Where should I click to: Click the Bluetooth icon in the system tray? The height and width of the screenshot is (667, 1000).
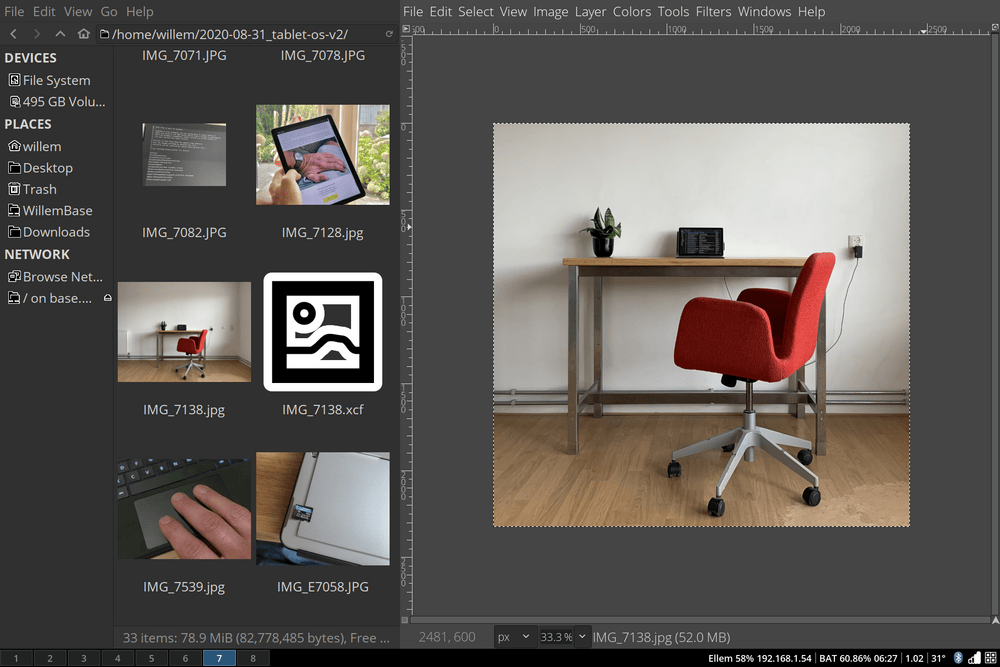click(x=958, y=658)
